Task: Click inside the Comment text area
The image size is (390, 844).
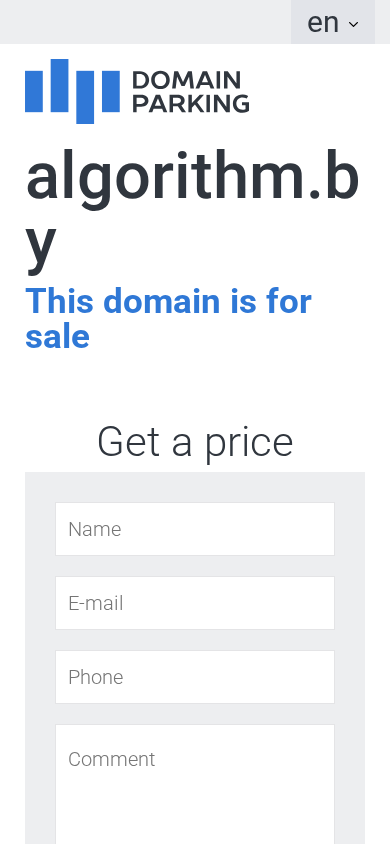Action: 195,784
